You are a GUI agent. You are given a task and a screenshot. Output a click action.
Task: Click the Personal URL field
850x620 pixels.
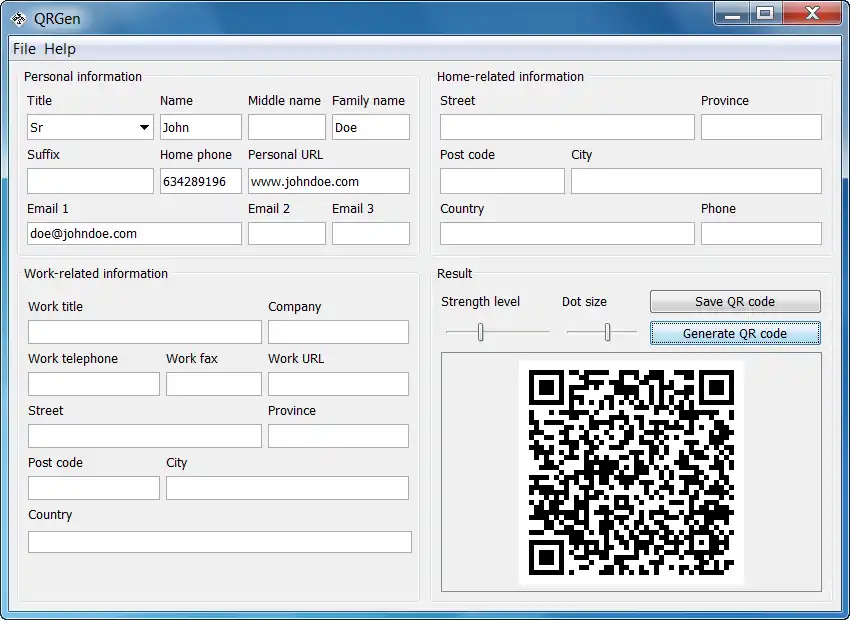329,181
